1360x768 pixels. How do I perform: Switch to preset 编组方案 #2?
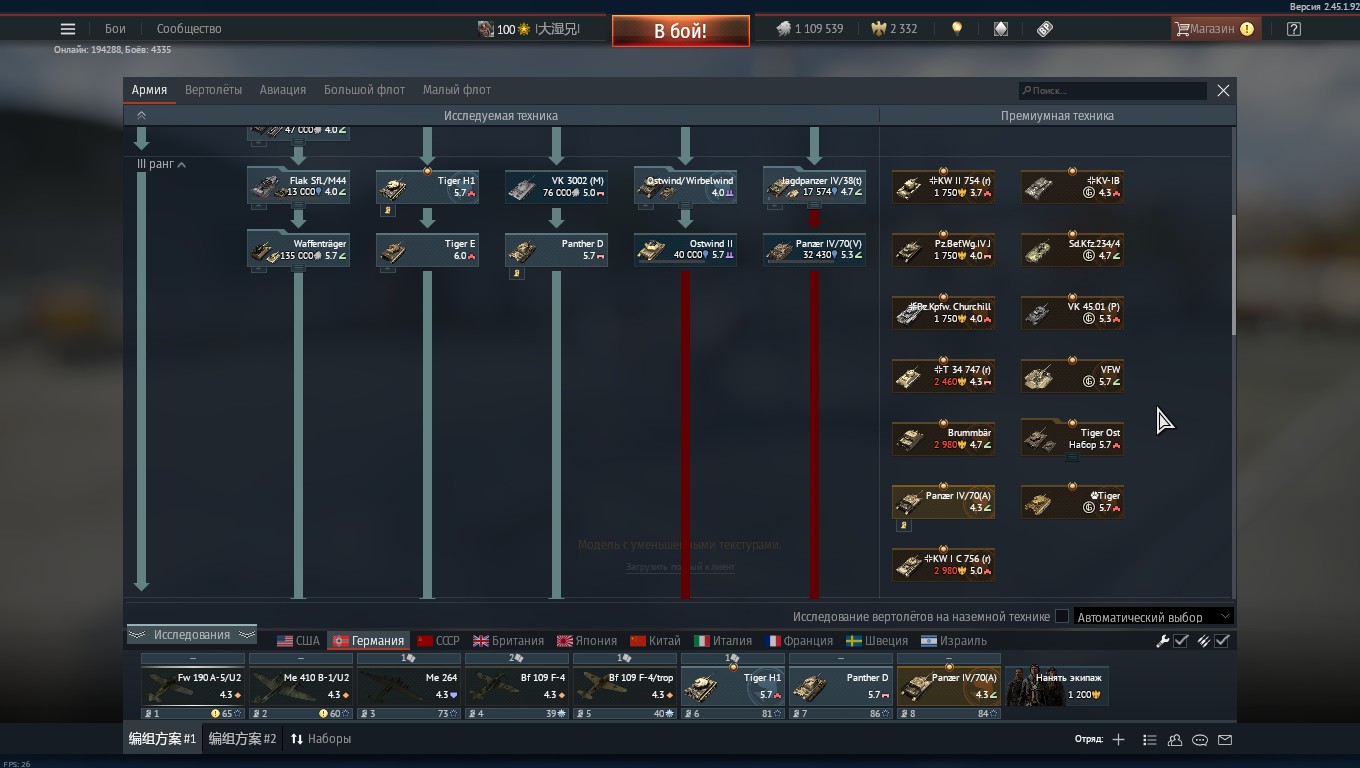[243, 739]
